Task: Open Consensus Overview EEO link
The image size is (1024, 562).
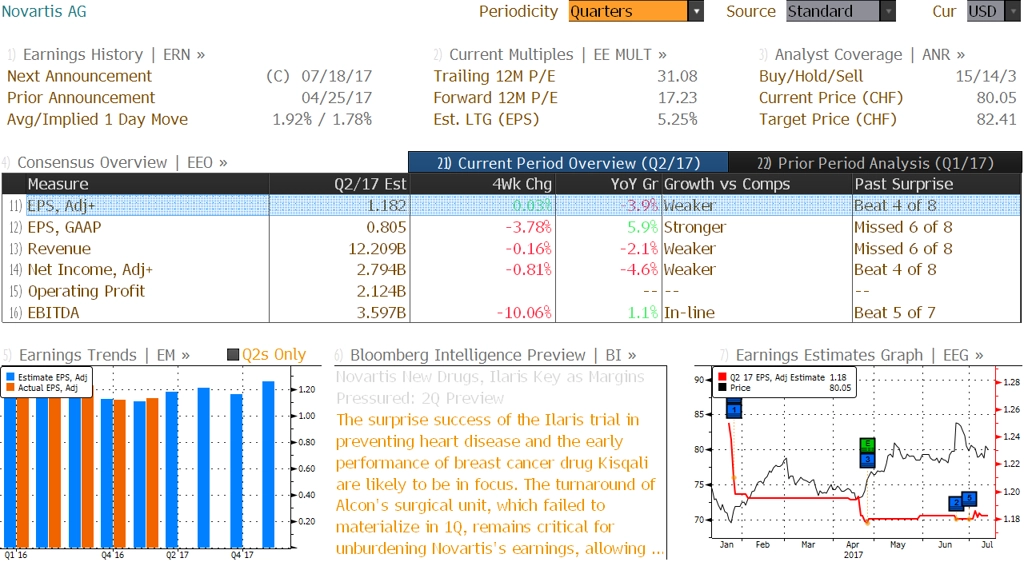Action: (122, 163)
